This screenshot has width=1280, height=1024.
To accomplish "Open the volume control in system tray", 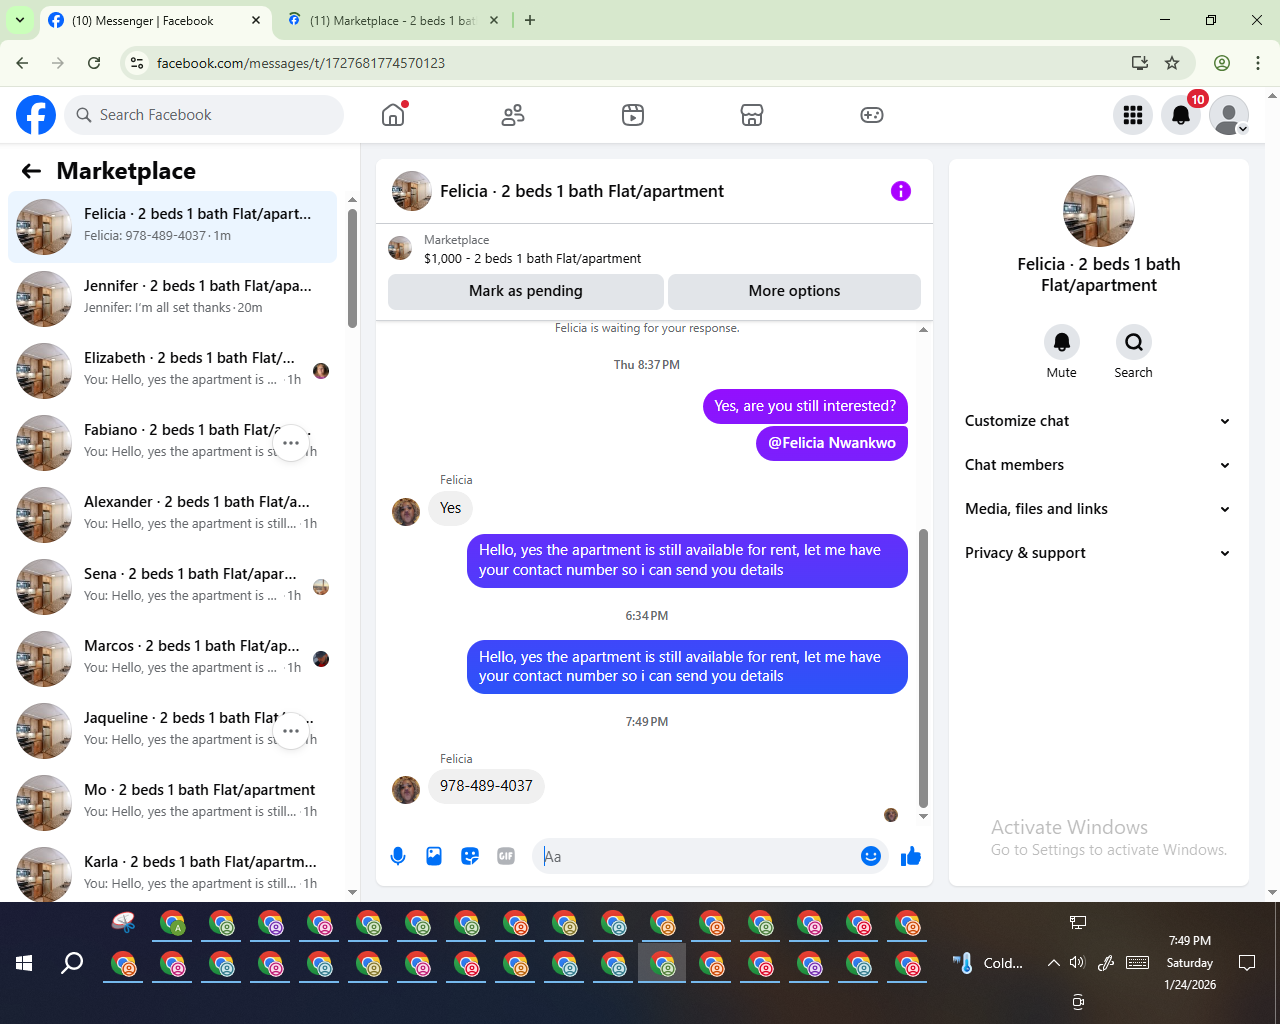I will tap(1077, 963).
